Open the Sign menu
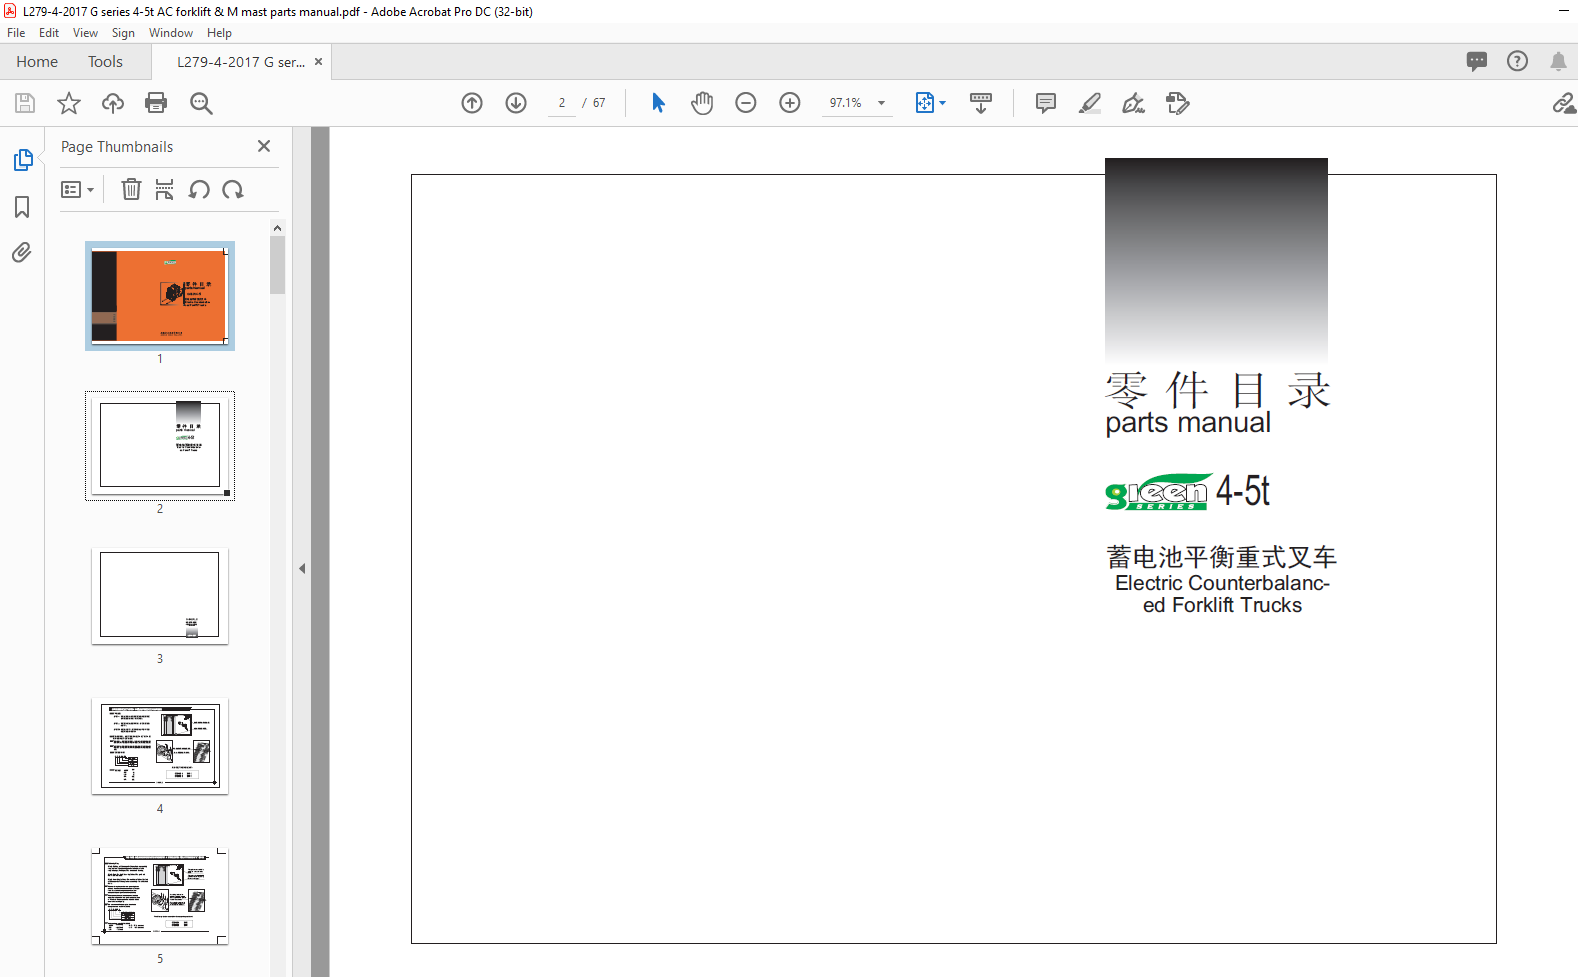The image size is (1578, 977). 123,33
